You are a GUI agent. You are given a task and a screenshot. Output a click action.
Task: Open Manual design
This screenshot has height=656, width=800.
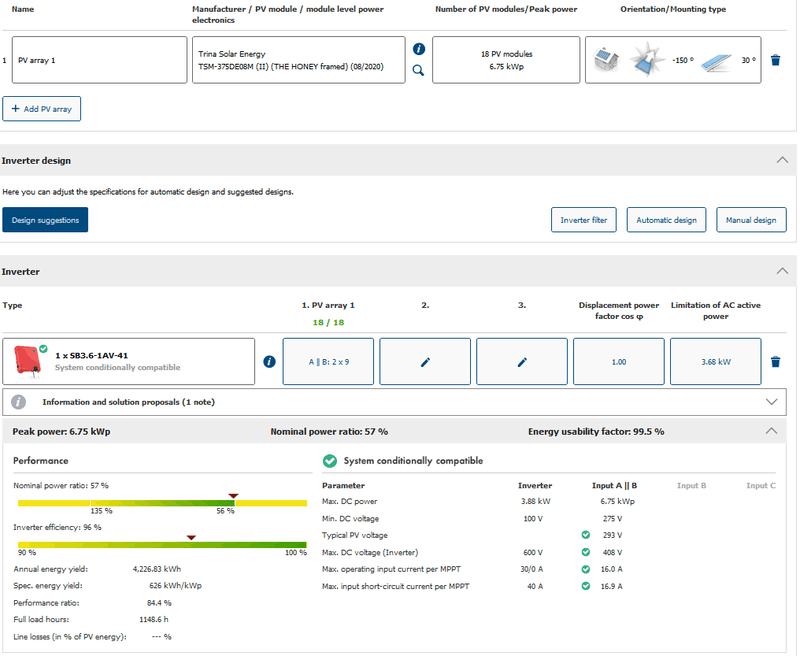tap(751, 220)
